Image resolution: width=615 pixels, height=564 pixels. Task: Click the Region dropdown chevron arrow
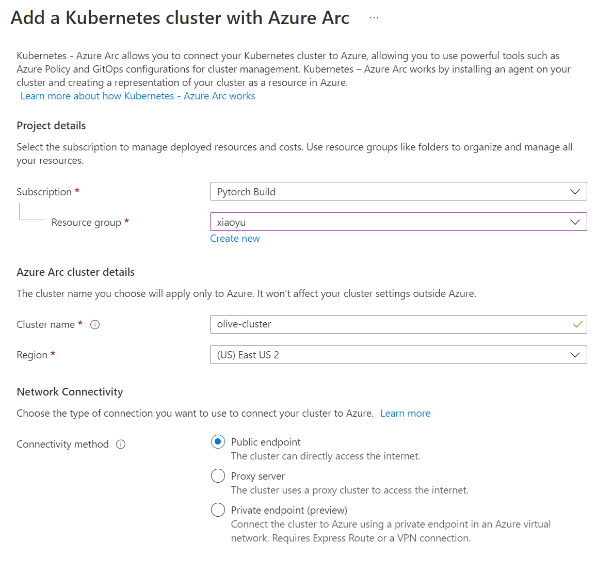pyautogui.click(x=575, y=355)
